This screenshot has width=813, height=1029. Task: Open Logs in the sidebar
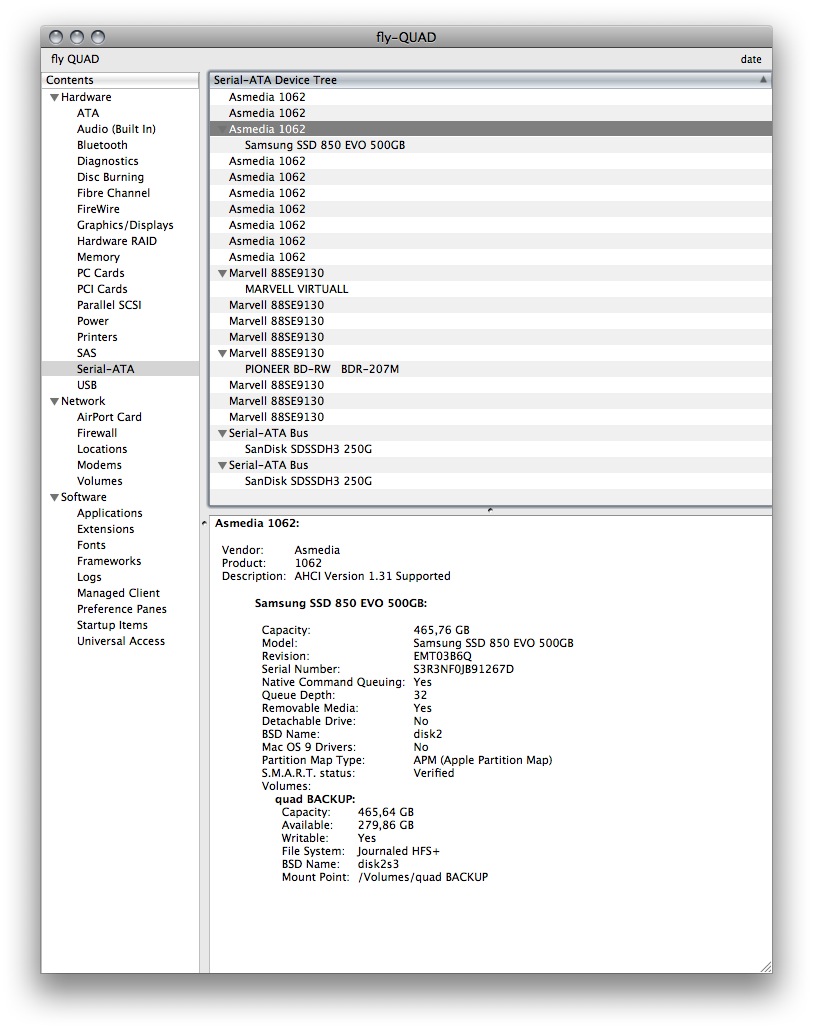coord(89,578)
